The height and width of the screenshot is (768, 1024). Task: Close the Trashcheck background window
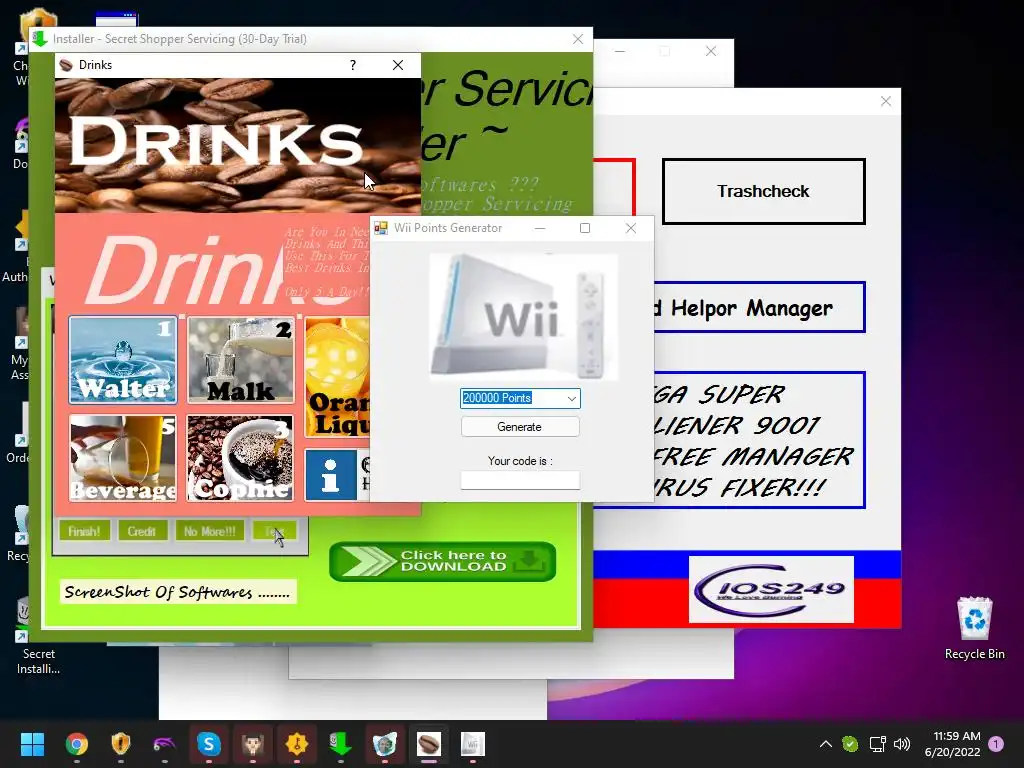pyautogui.click(x=886, y=101)
